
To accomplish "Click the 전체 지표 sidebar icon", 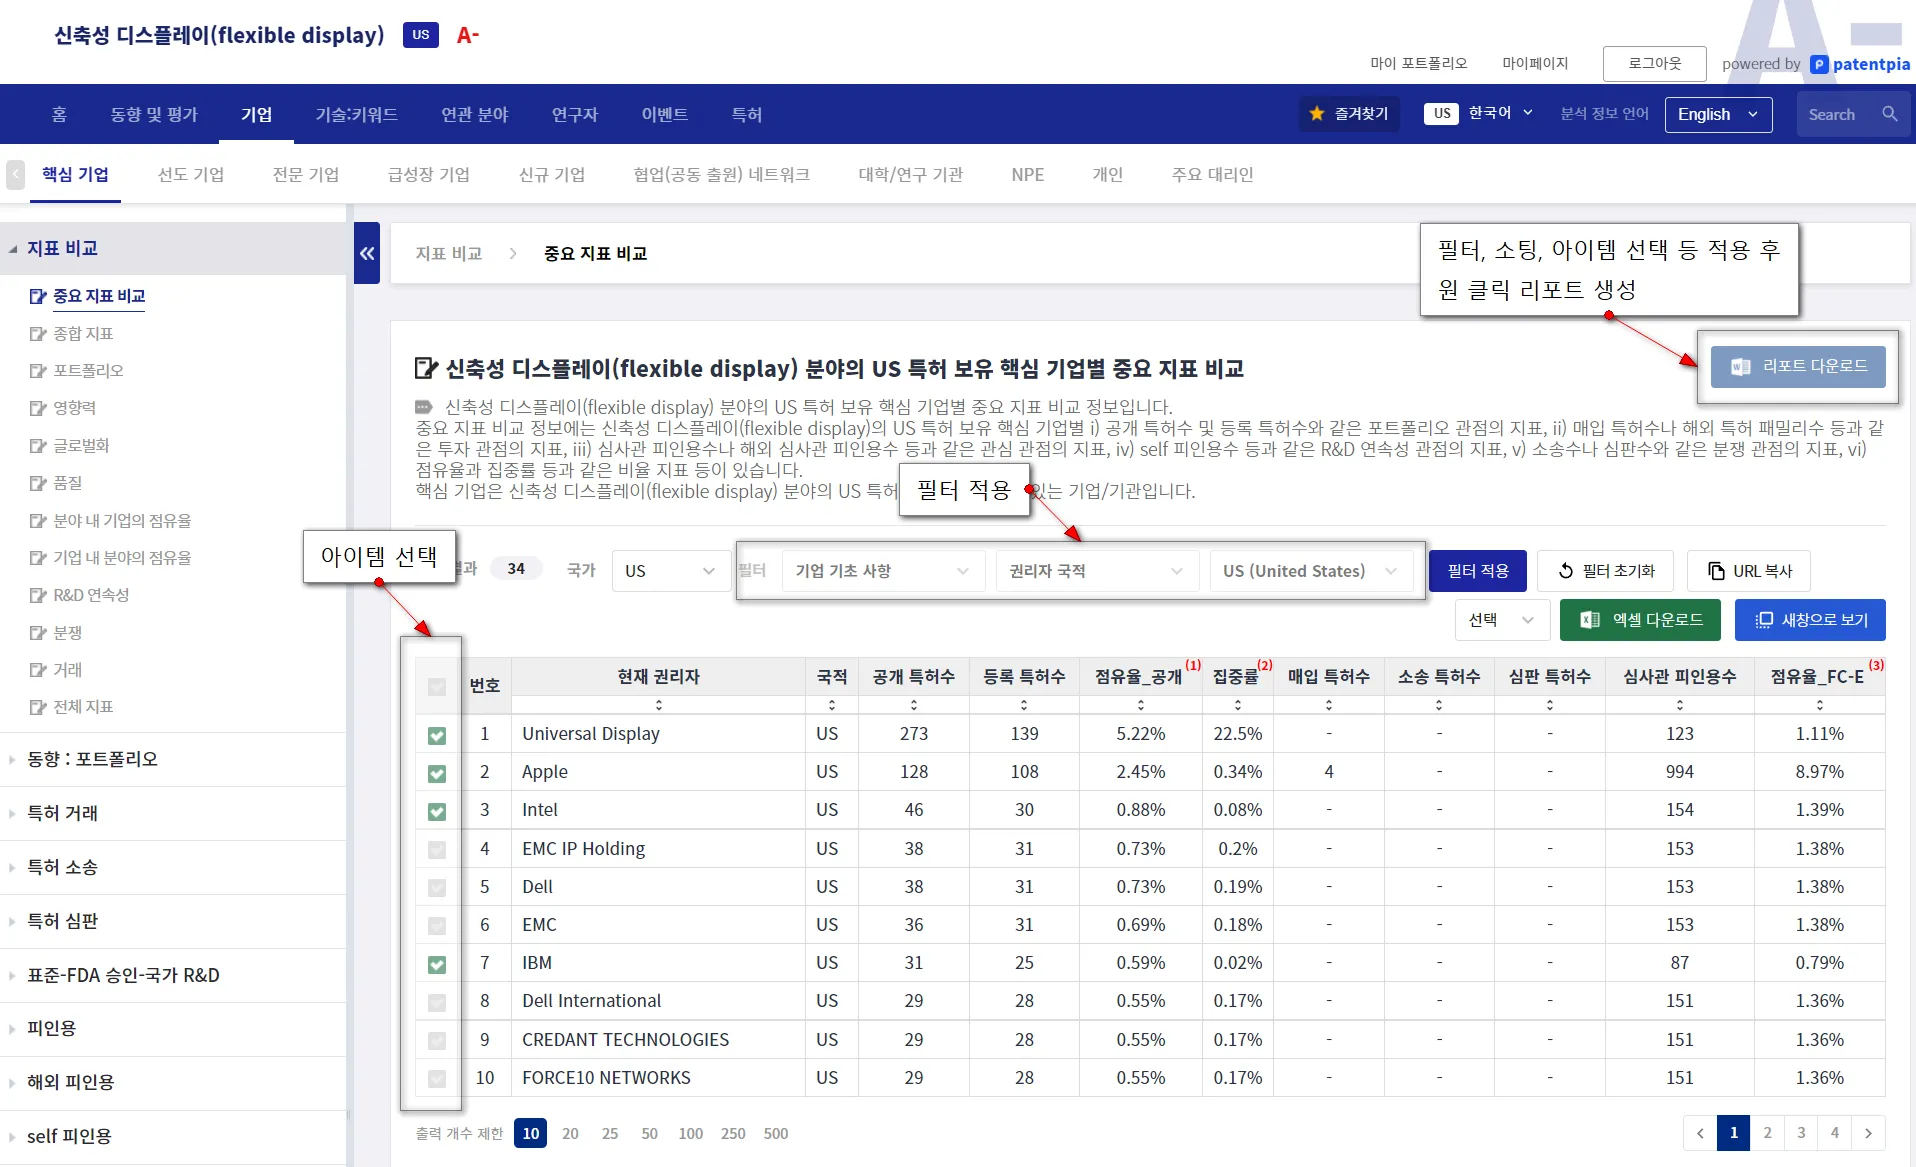I will coord(38,707).
